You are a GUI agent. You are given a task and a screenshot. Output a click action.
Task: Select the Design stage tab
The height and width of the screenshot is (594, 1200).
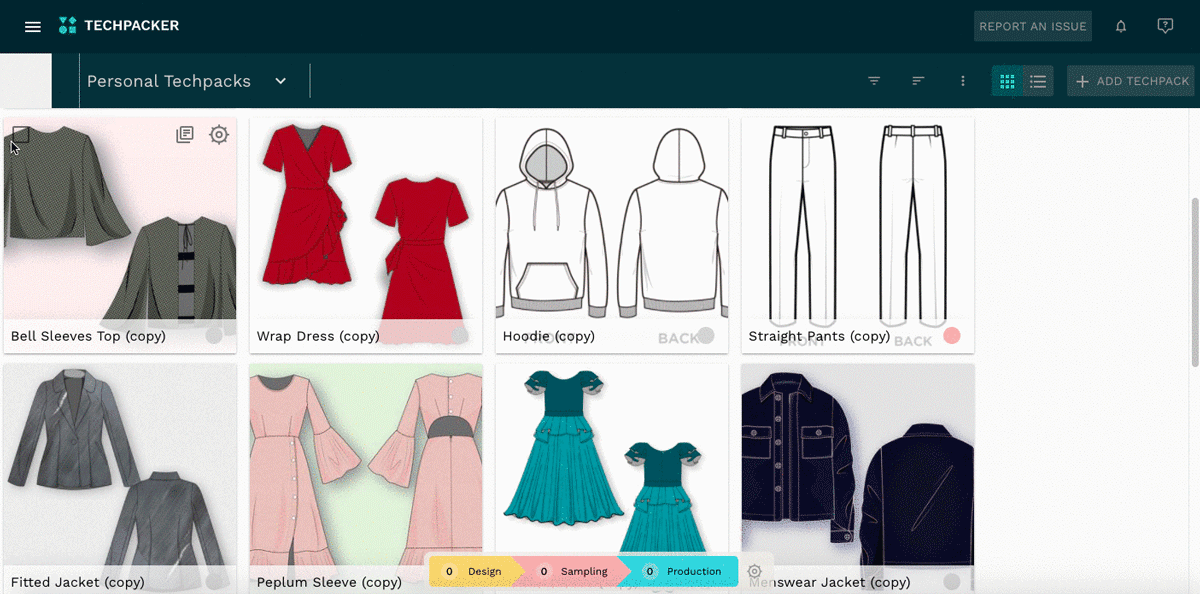click(475, 571)
